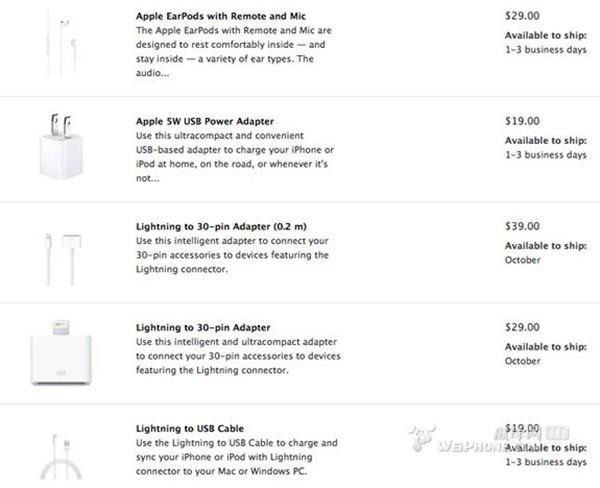The image size is (600, 488).
Task: Click the October ship date for $29.00 adapter
Action: [522, 361]
